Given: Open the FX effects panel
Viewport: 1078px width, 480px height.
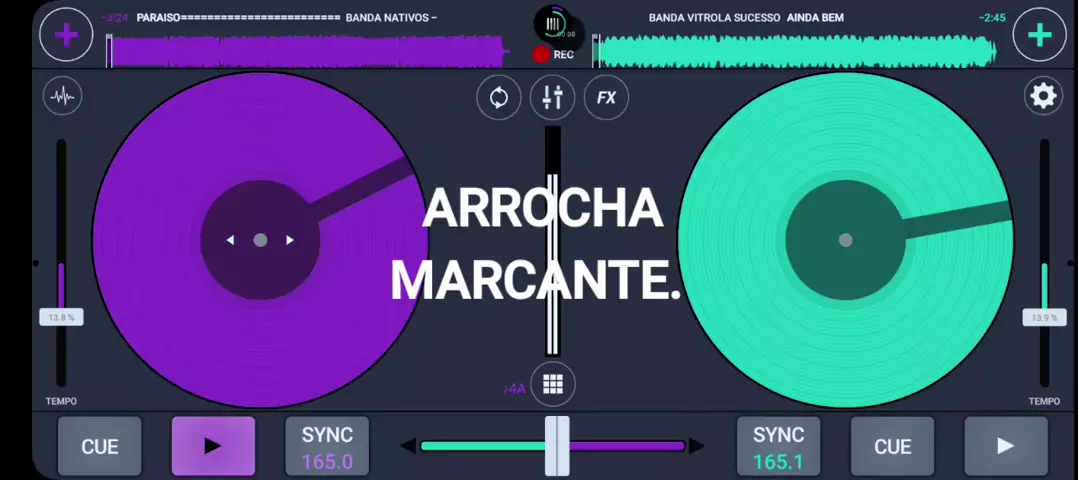Looking at the screenshot, I should pos(606,97).
